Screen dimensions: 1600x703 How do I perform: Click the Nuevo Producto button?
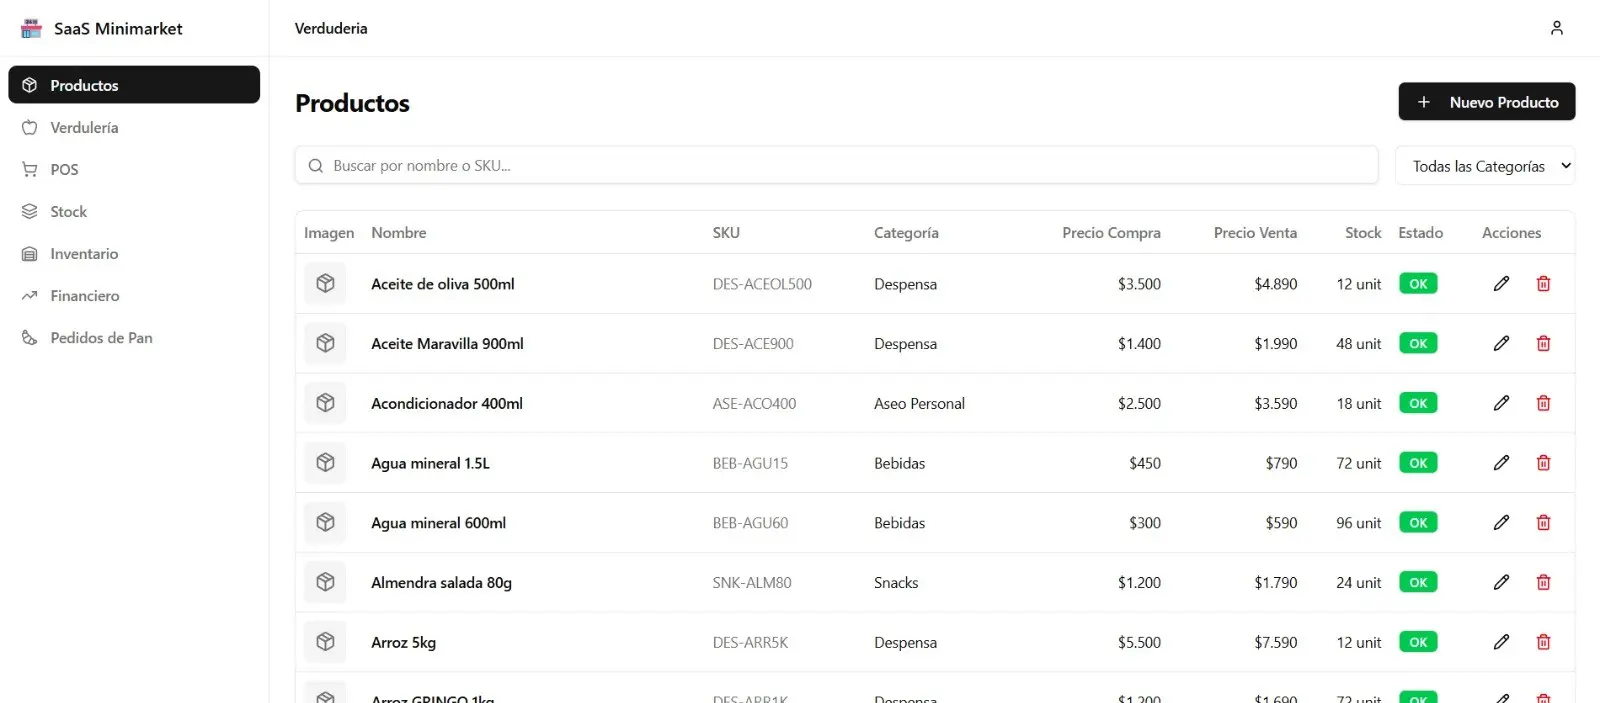pos(1486,102)
